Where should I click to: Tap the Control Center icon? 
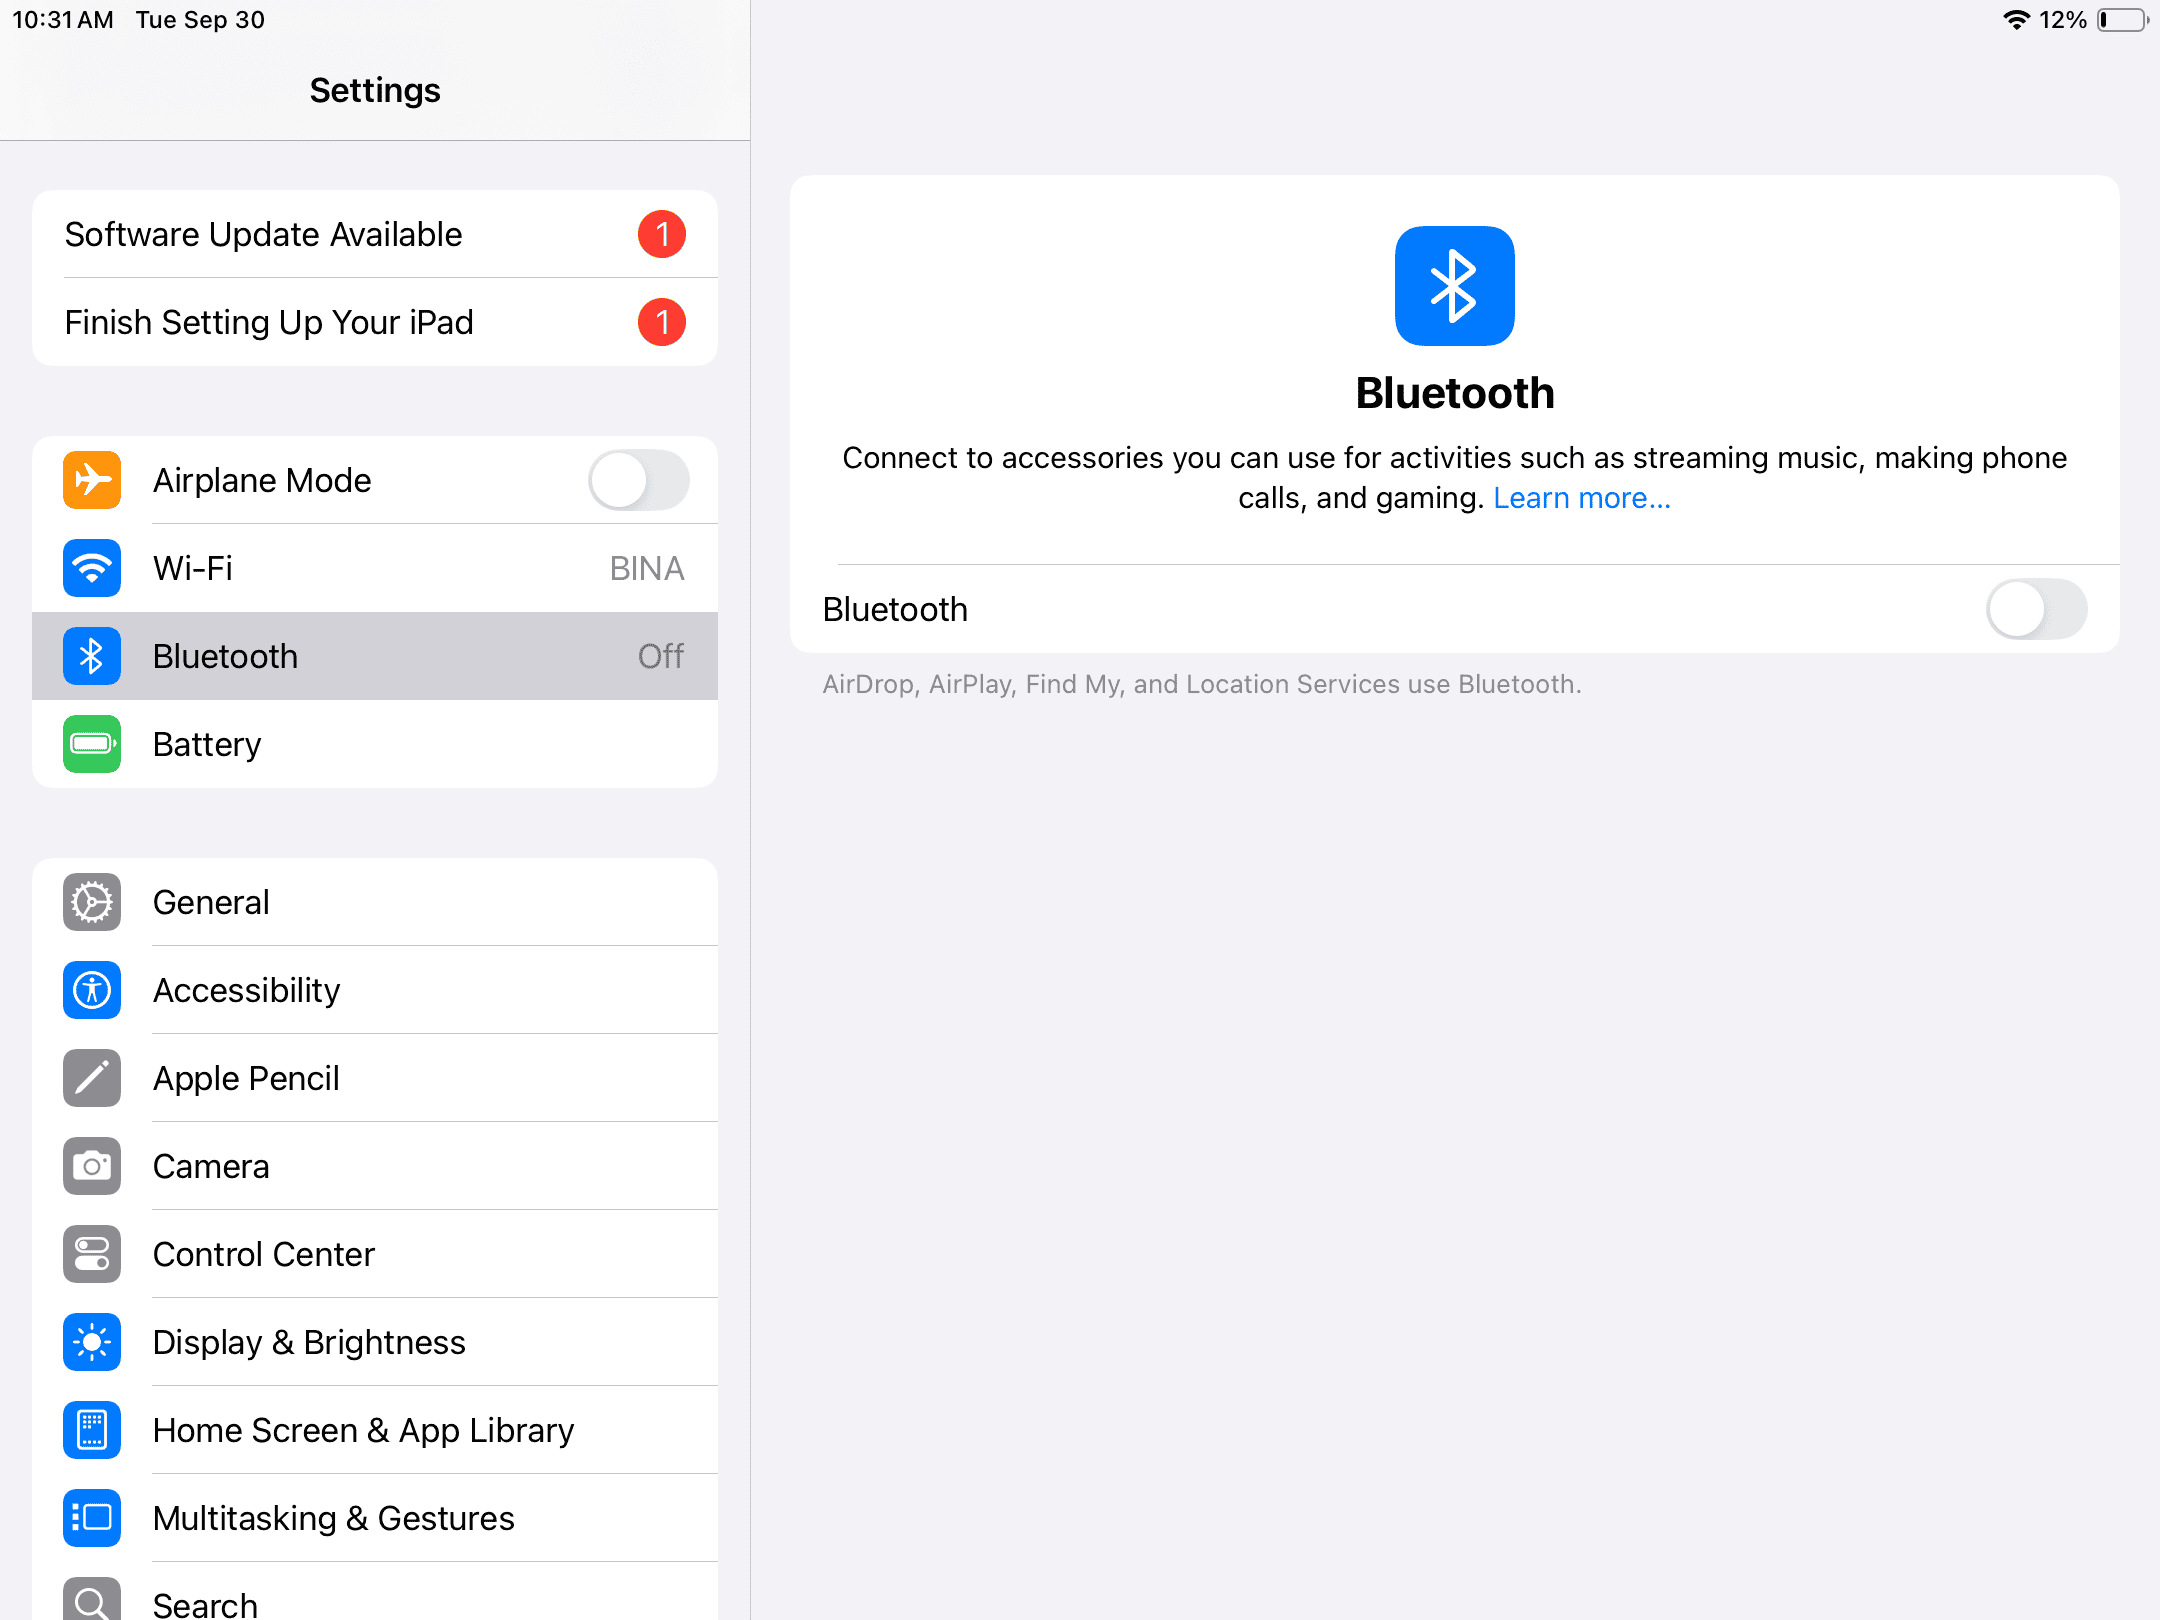(x=92, y=1254)
